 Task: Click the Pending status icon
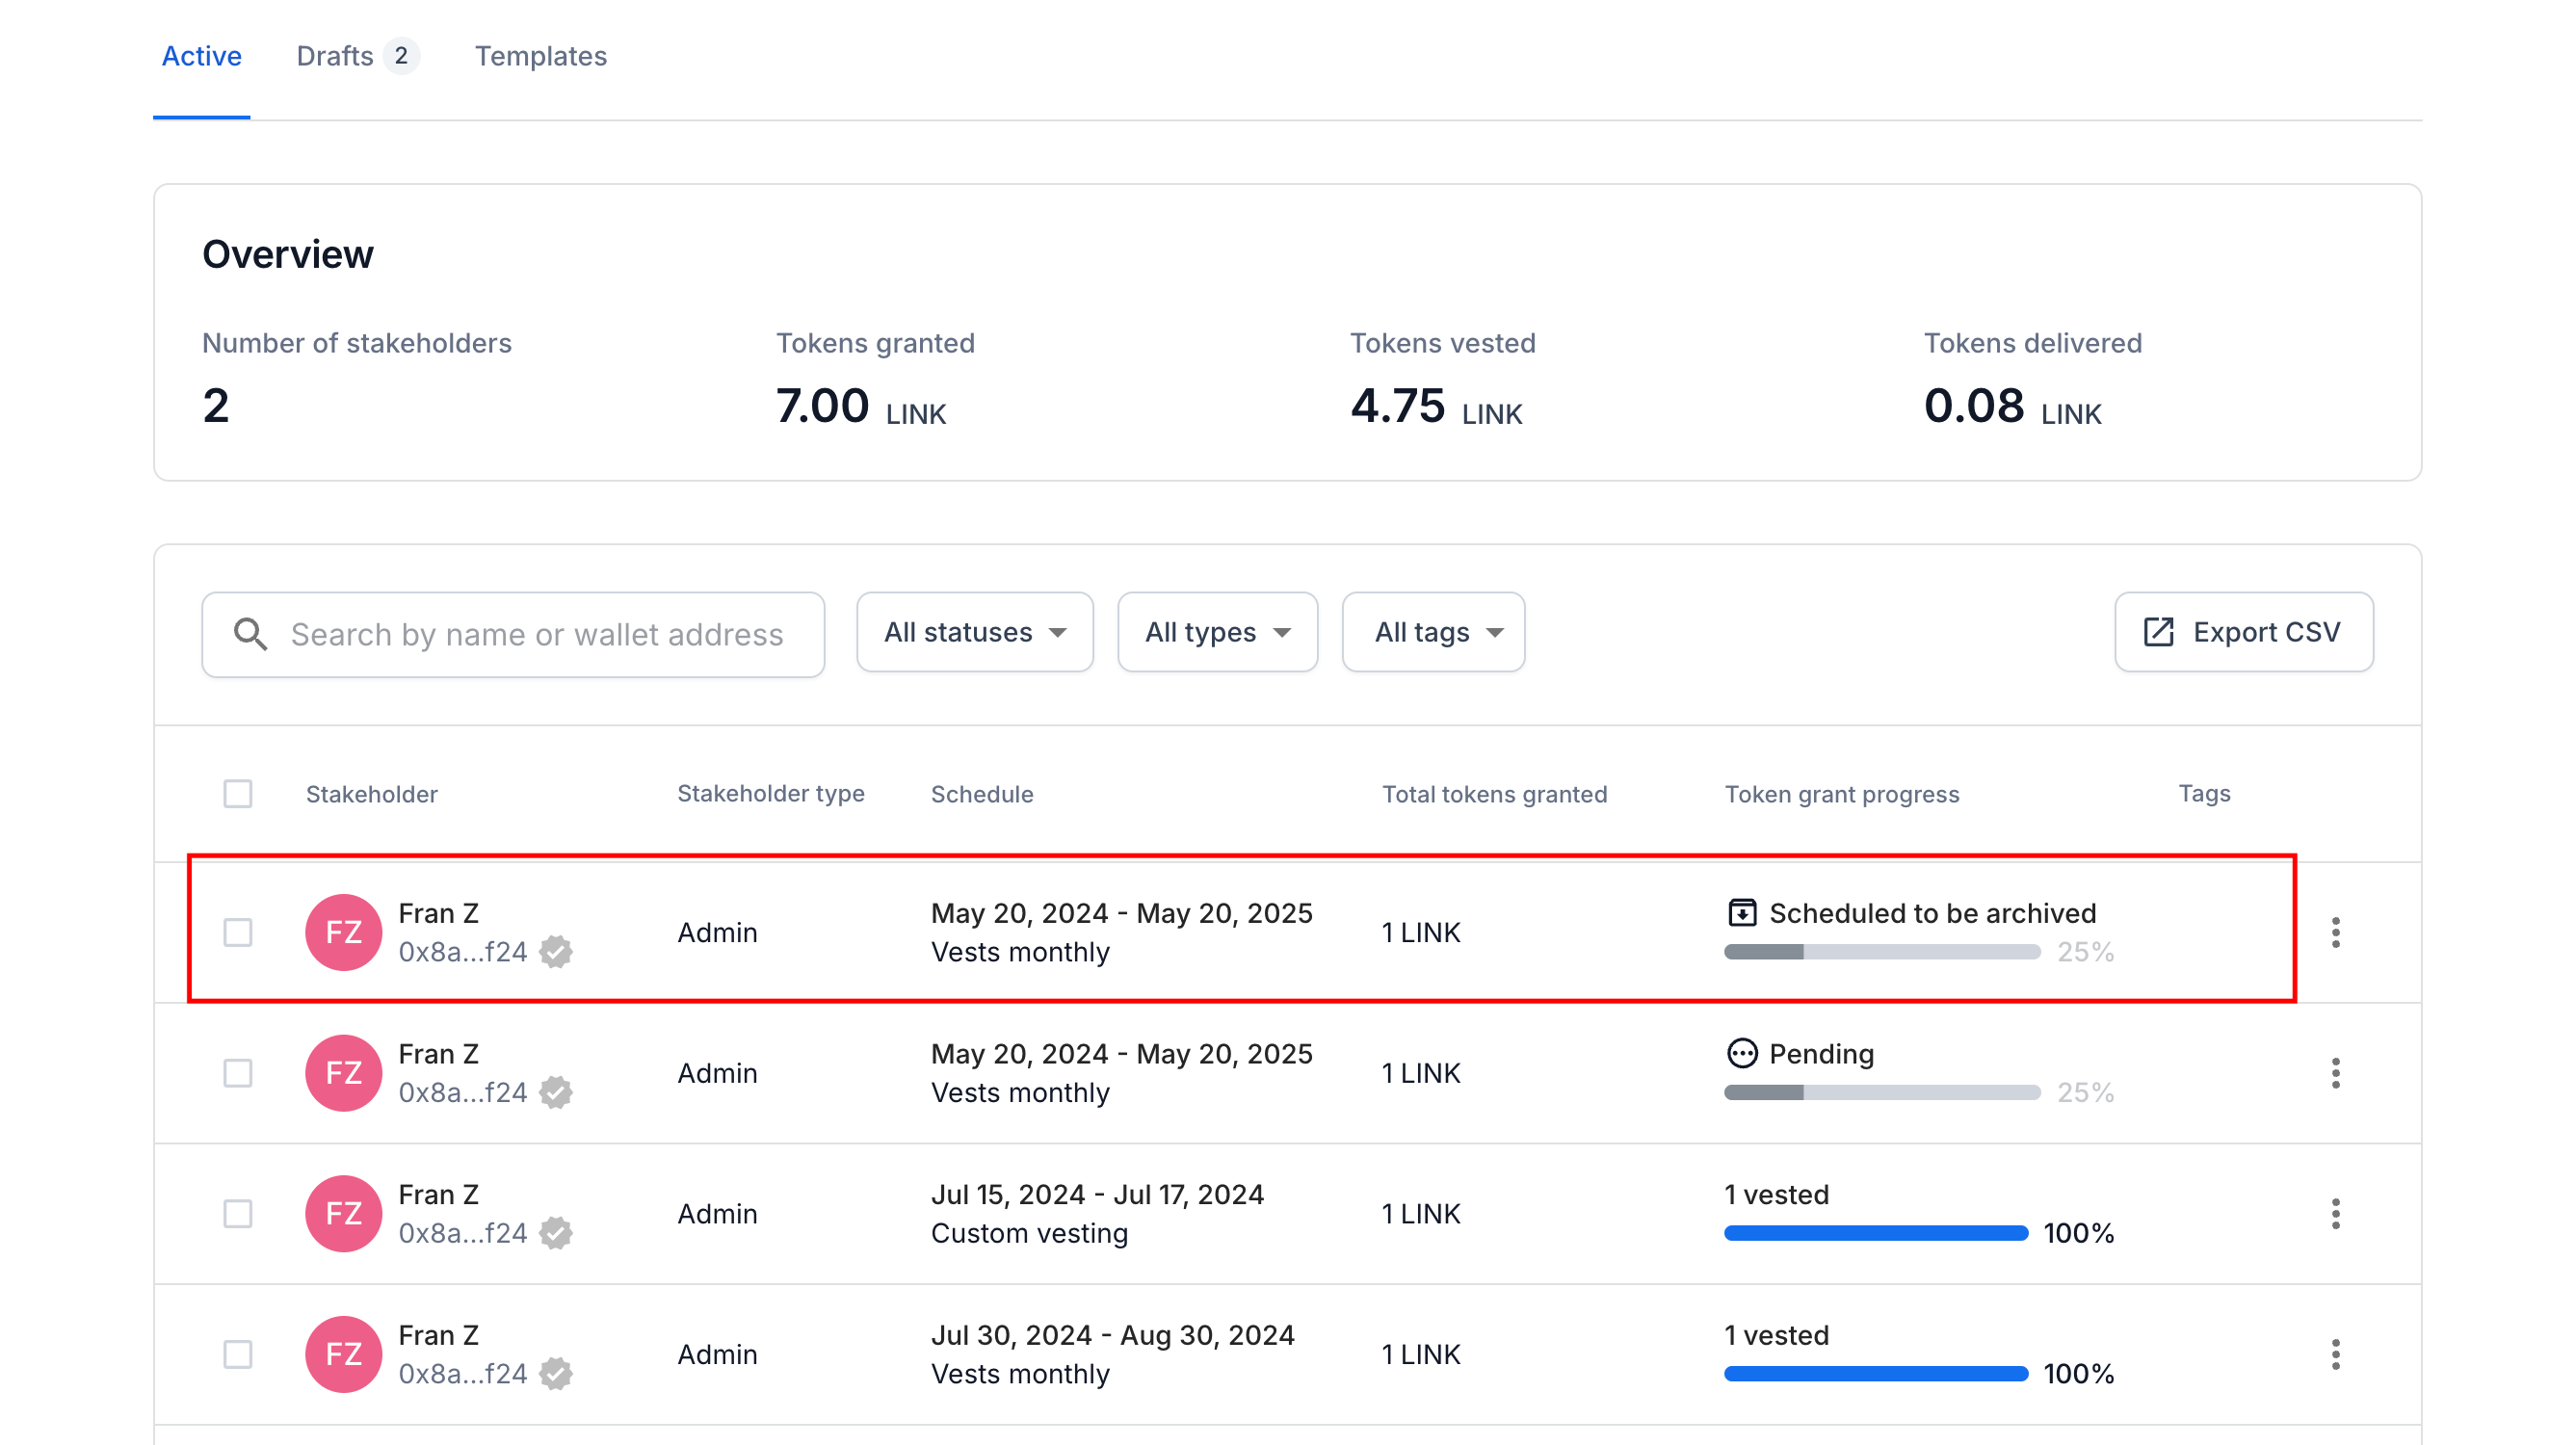click(1742, 1054)
